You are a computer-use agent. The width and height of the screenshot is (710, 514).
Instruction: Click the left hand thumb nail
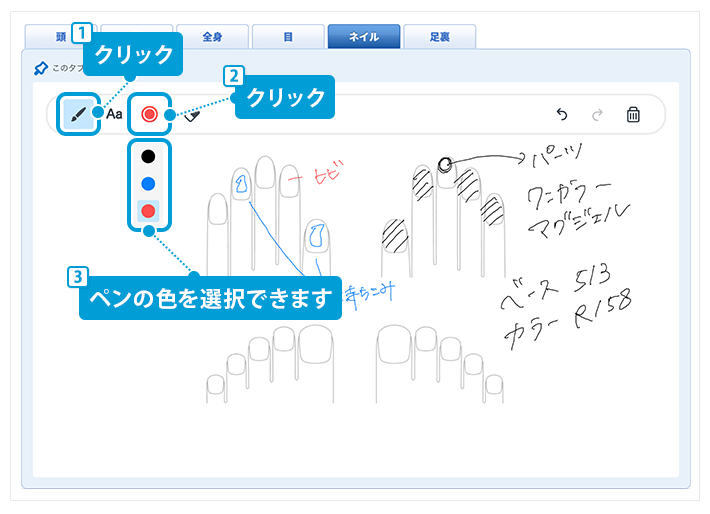(x=316, y=236)
